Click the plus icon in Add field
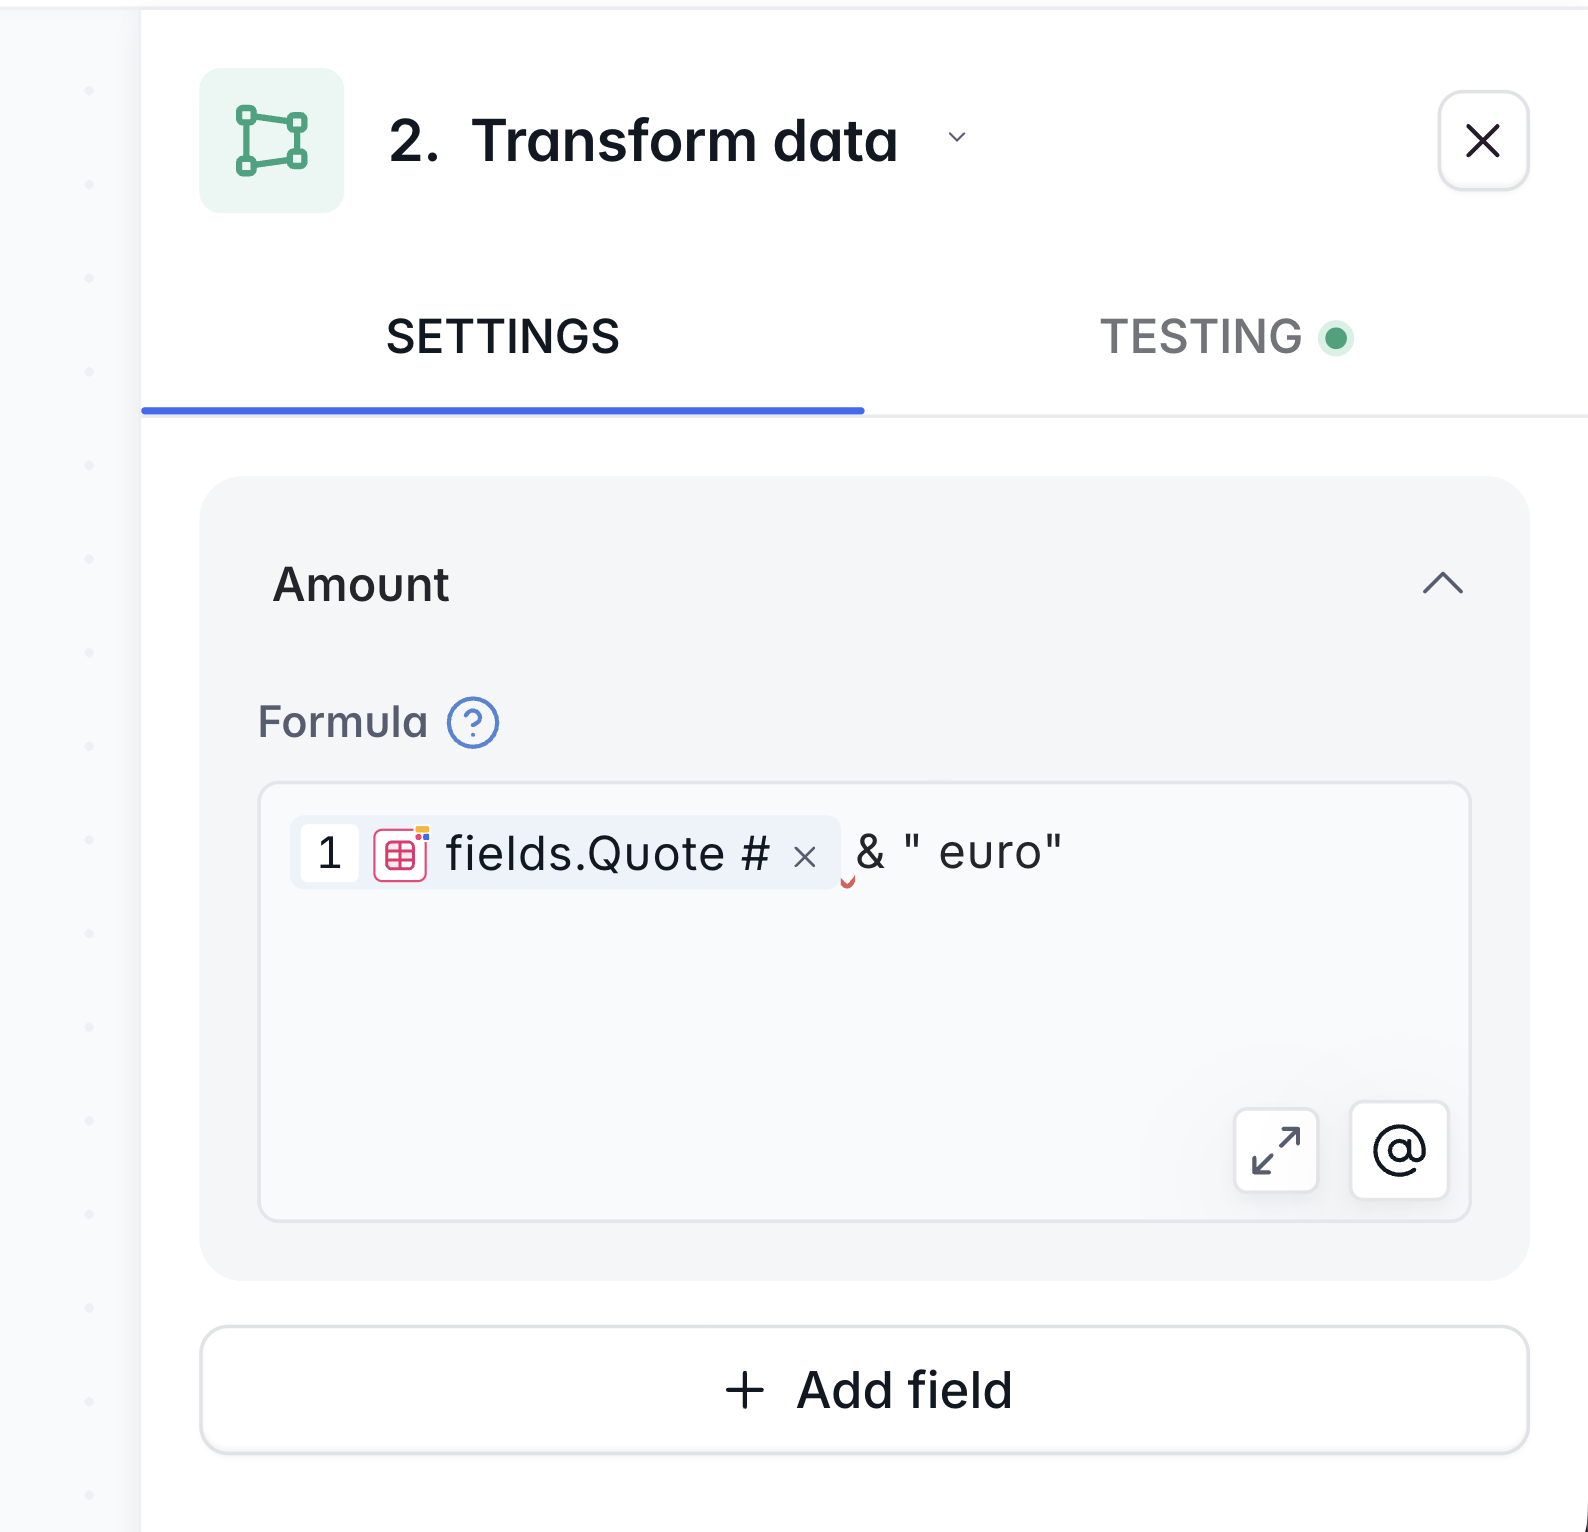Image resolution: width=1588 pixels, height=1532 pixels. pos(744,1390)
